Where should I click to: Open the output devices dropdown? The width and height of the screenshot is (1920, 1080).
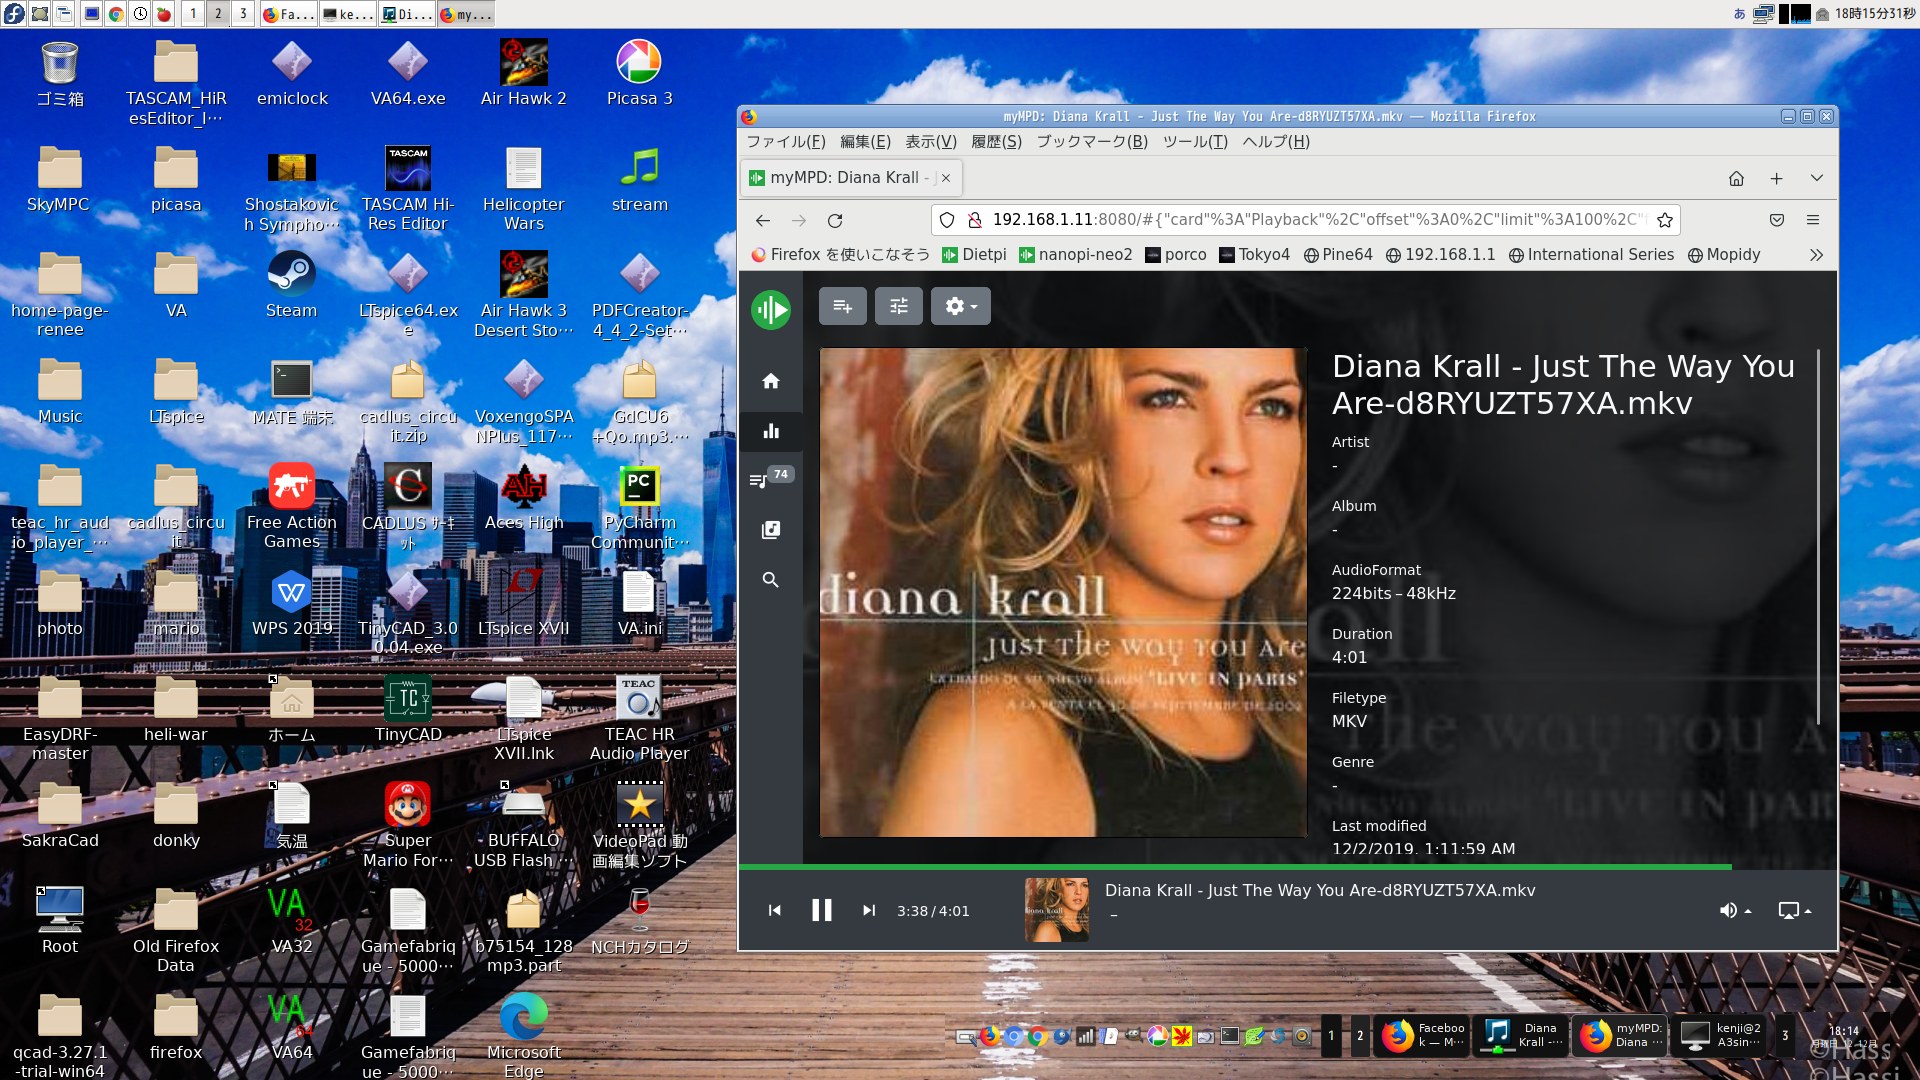coord(1794,910)
